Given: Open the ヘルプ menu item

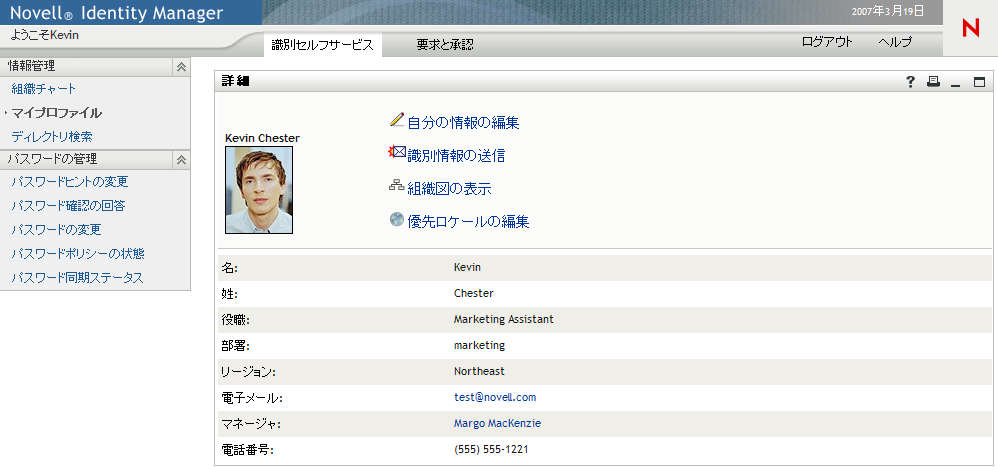Looking at the screenshot, I should pyautogui.click(x=895, y=42).
